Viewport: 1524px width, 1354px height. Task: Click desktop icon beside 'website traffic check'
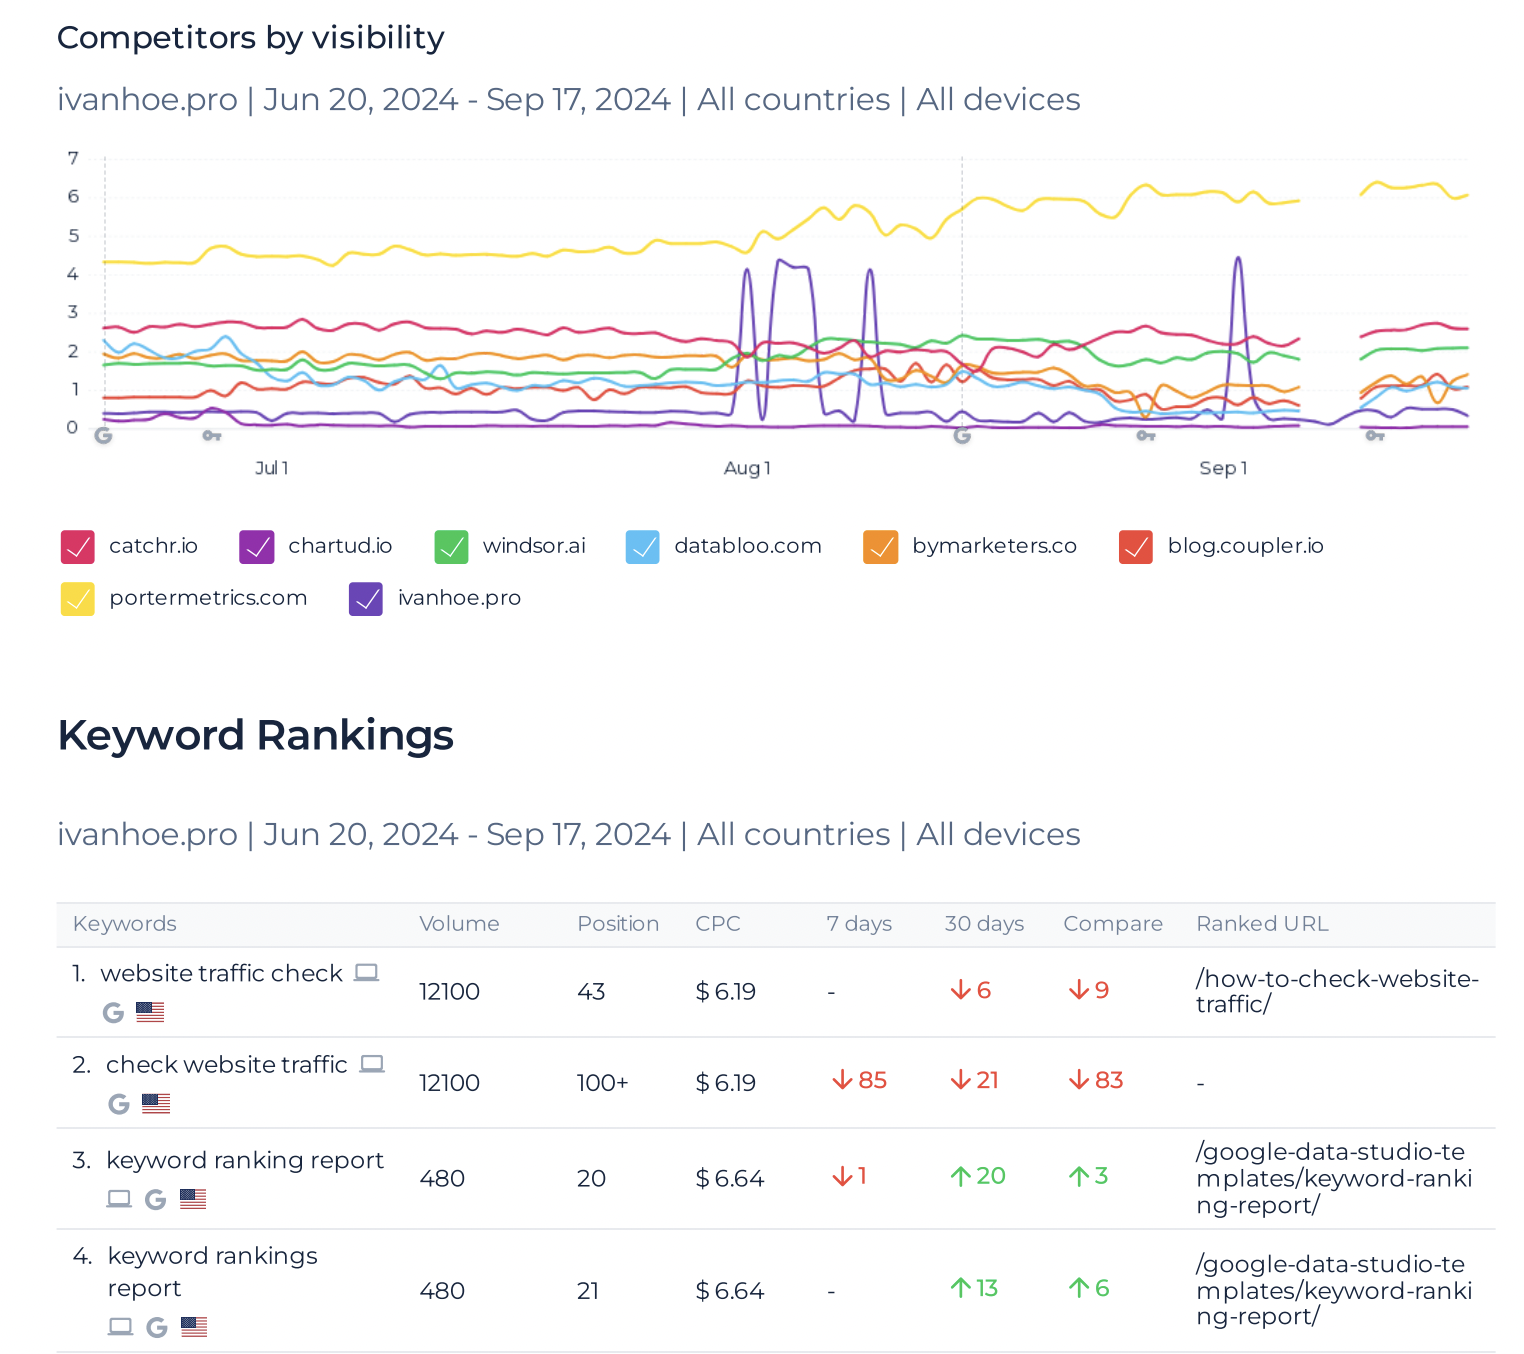click(x=367, y=972)
